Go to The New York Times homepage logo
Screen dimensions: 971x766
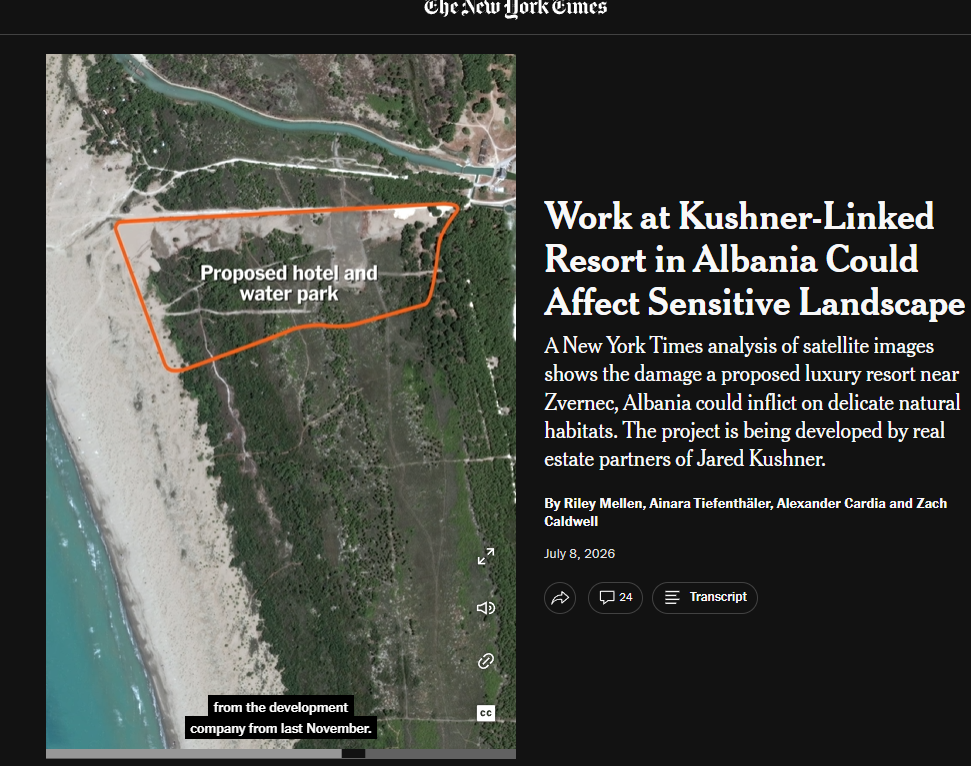[515, 9]
